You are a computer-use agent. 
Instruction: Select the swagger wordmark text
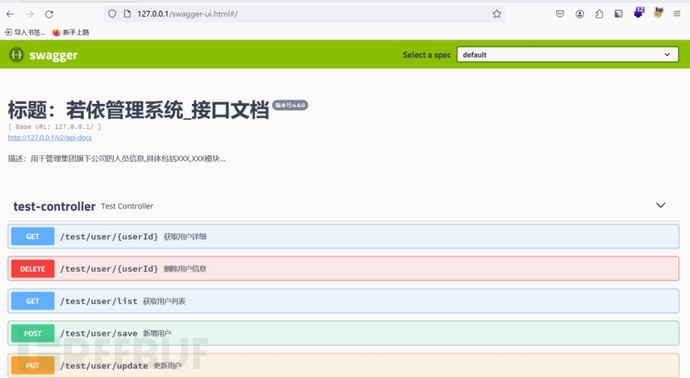[x=54, y=55]
